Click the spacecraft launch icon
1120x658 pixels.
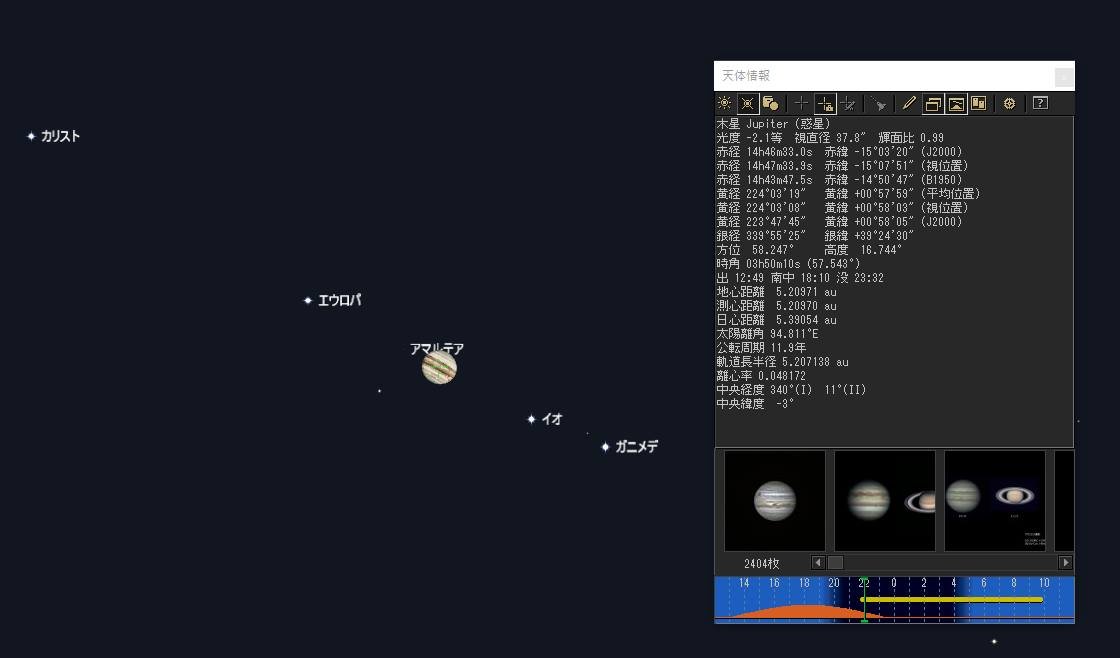click(x=879, y=104)
